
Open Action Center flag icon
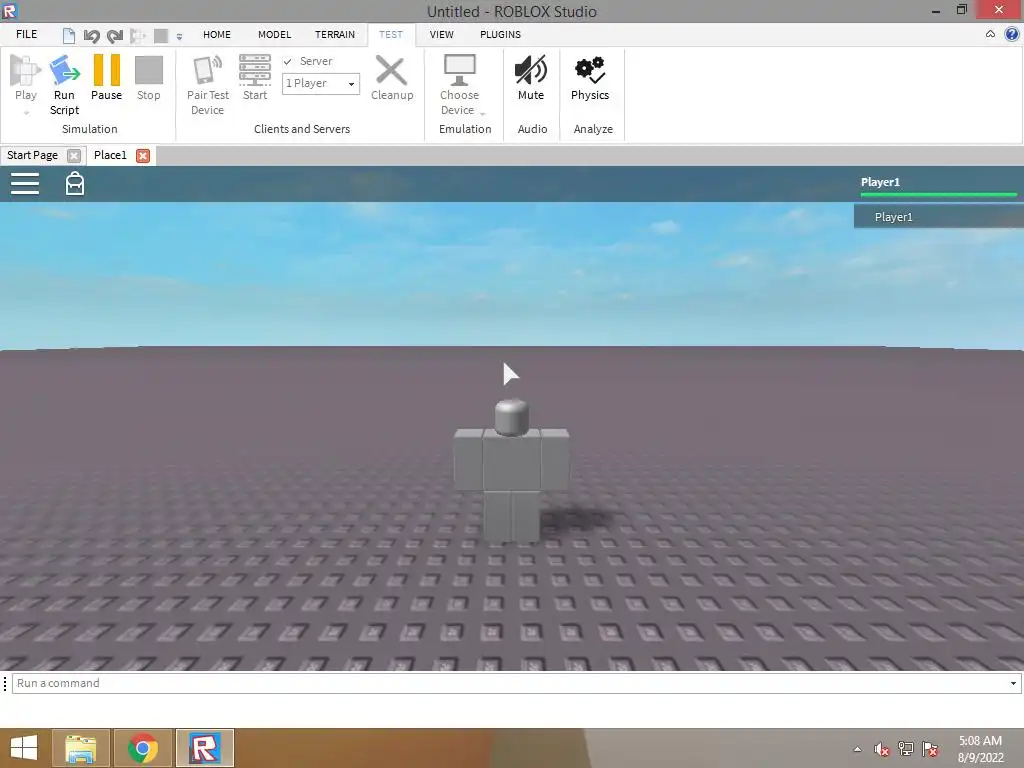coord(930,749)
